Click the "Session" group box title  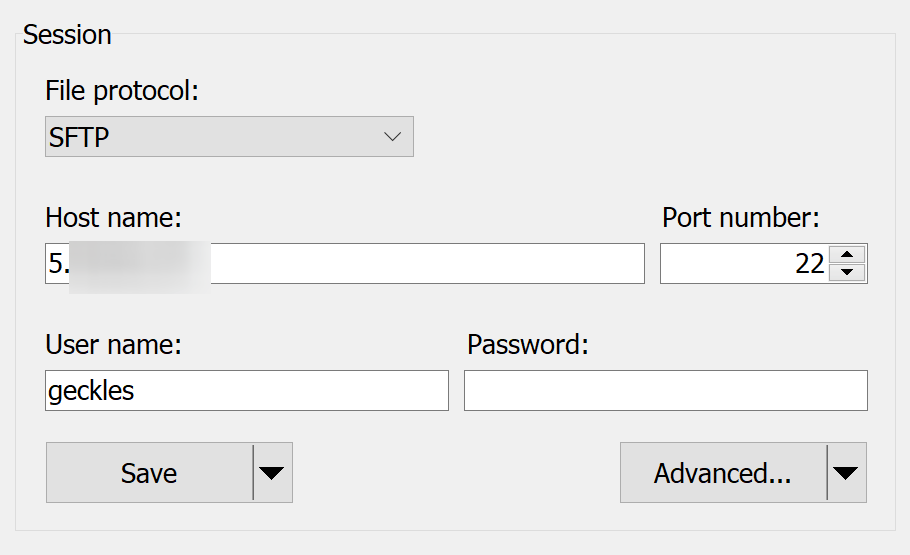pos(67,35)
